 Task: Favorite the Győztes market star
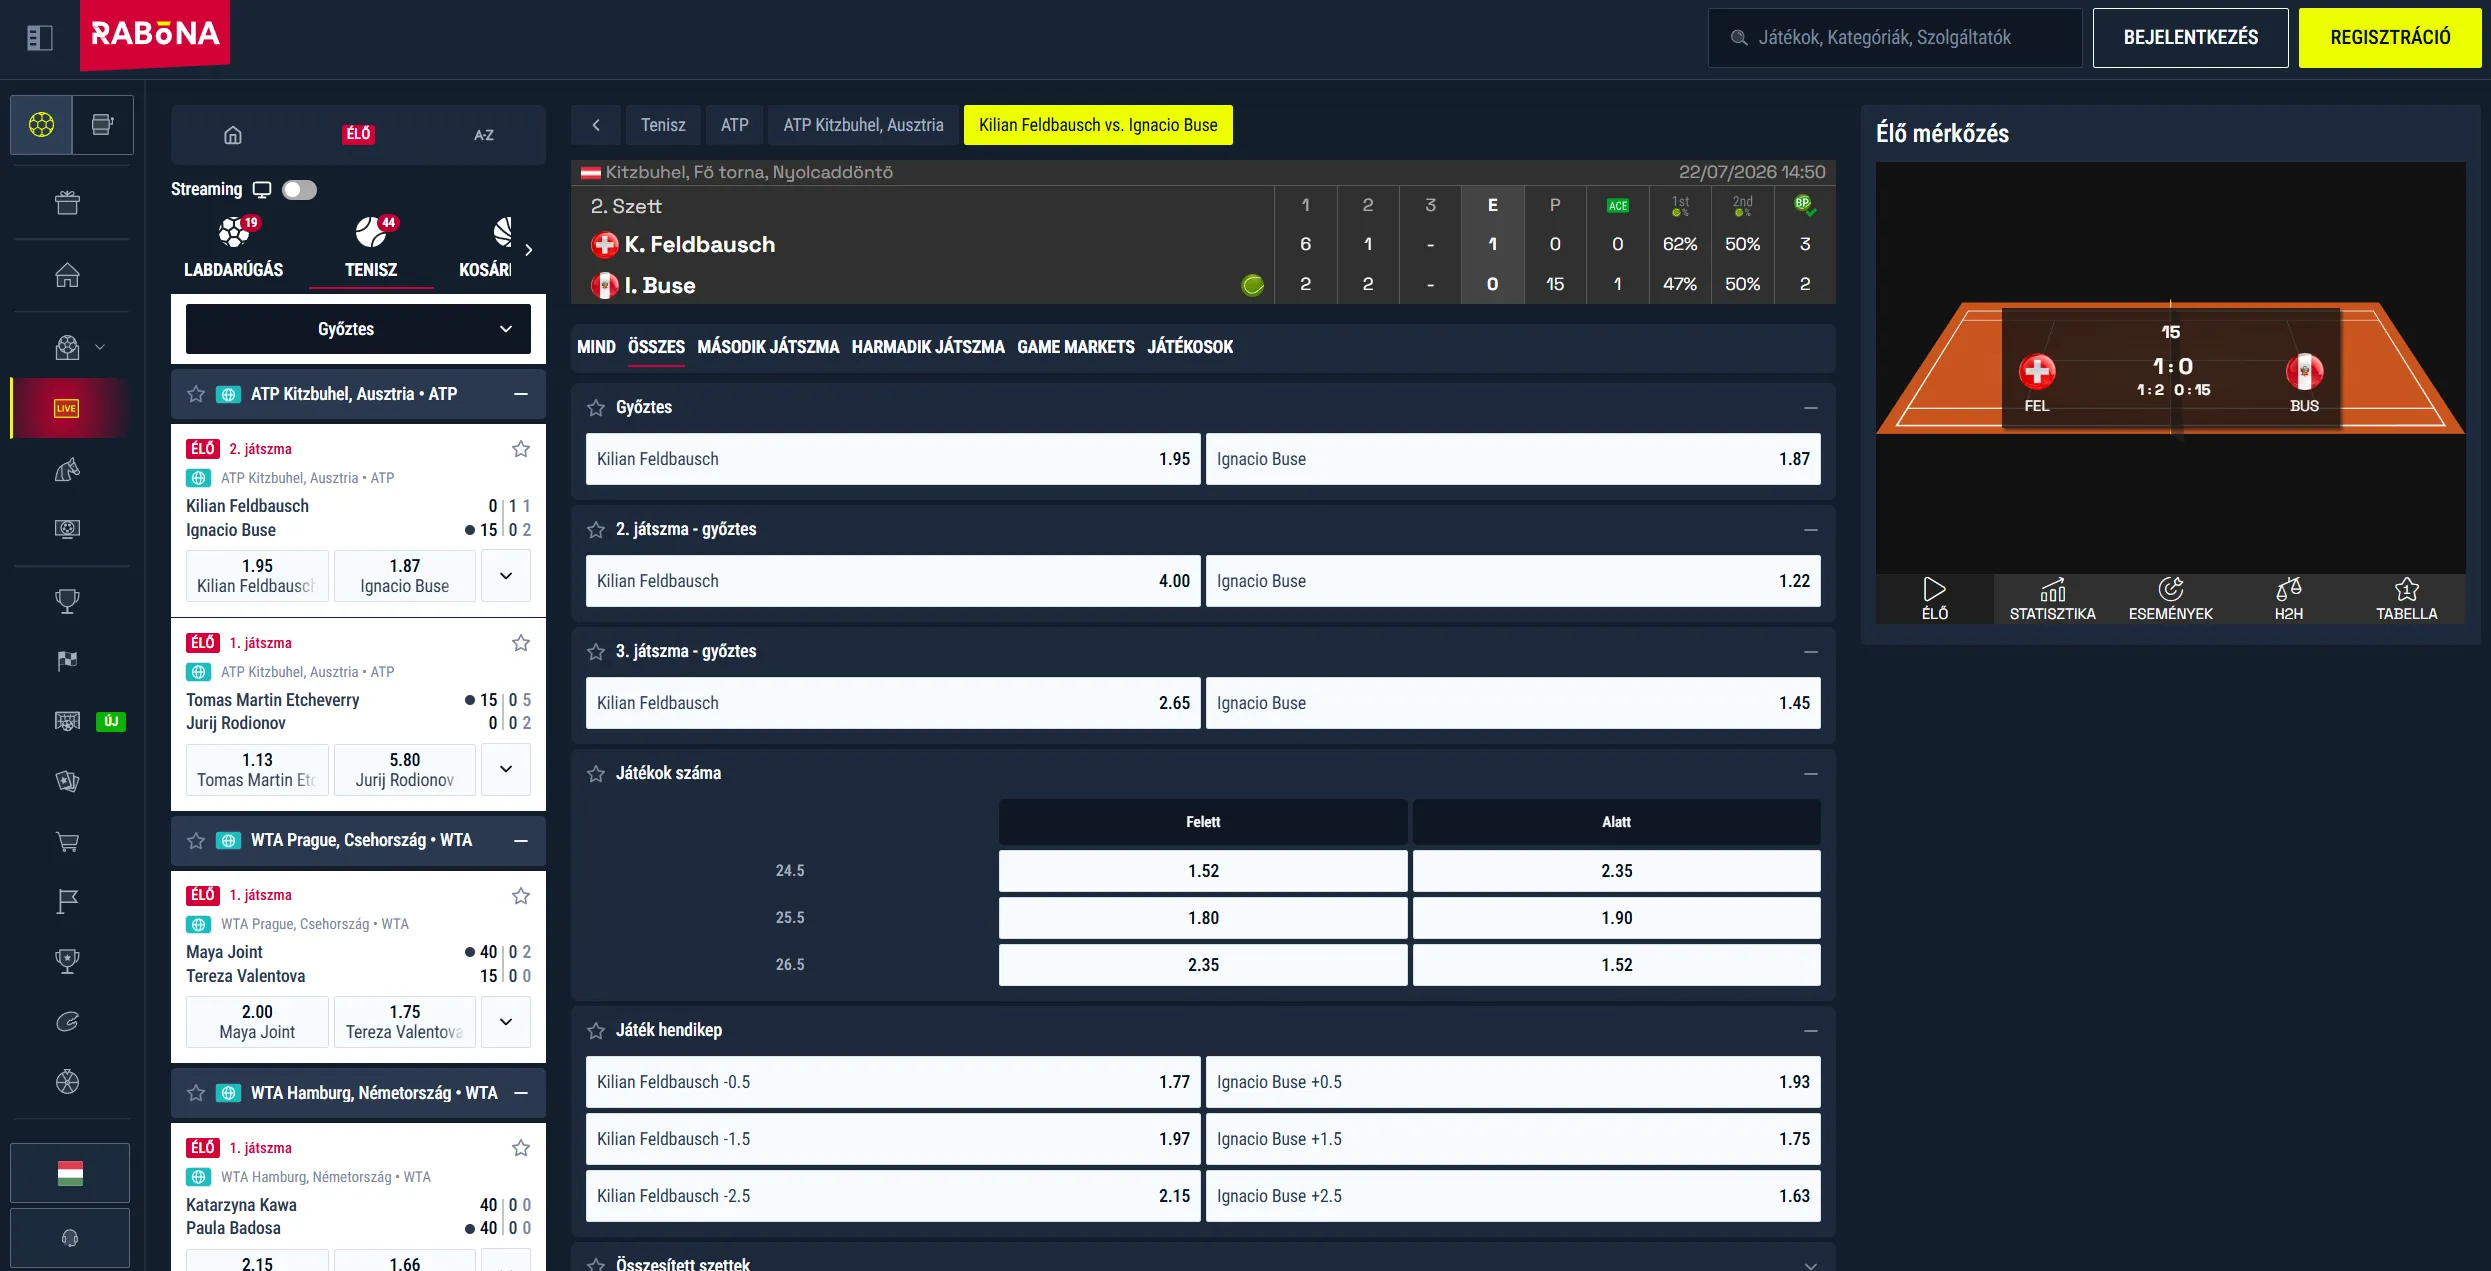[596, 408]
